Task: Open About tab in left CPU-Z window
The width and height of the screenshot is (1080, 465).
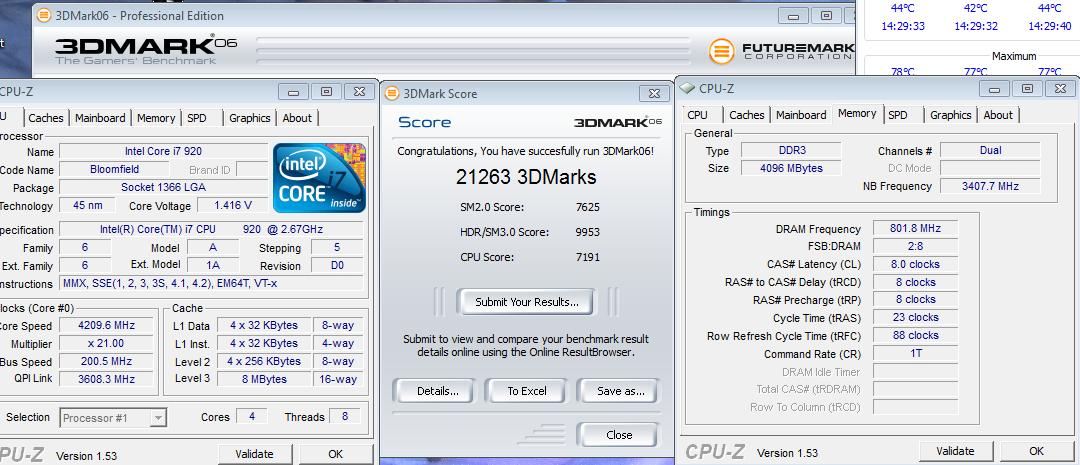Action: point(297,118)
